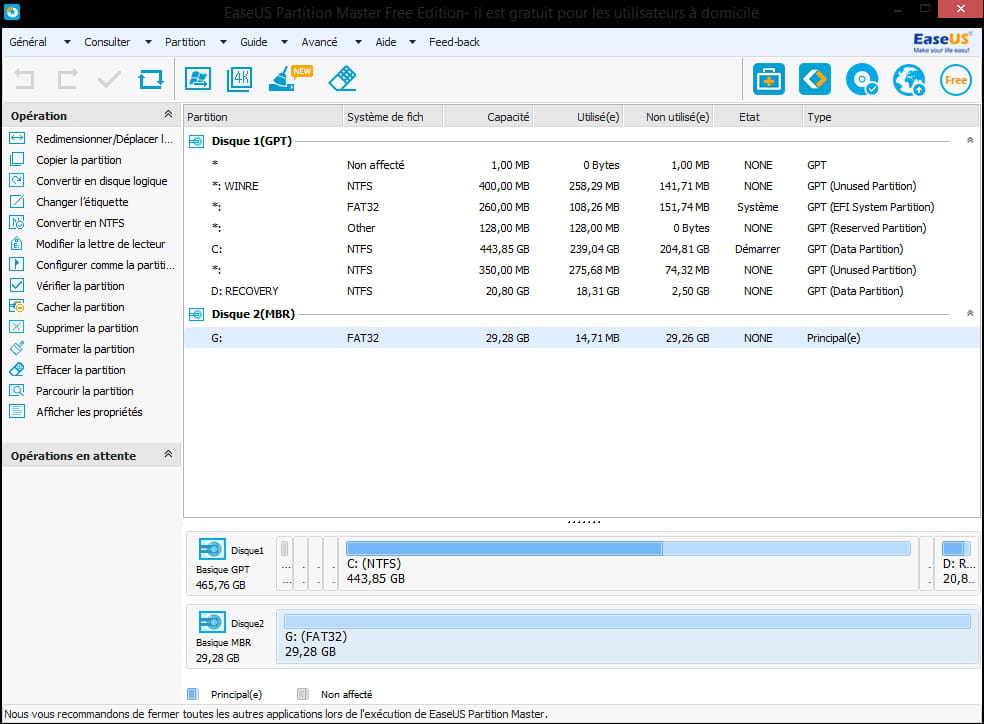
Task: Open the 4K alignment tool icon
Action: coord(239,79)
